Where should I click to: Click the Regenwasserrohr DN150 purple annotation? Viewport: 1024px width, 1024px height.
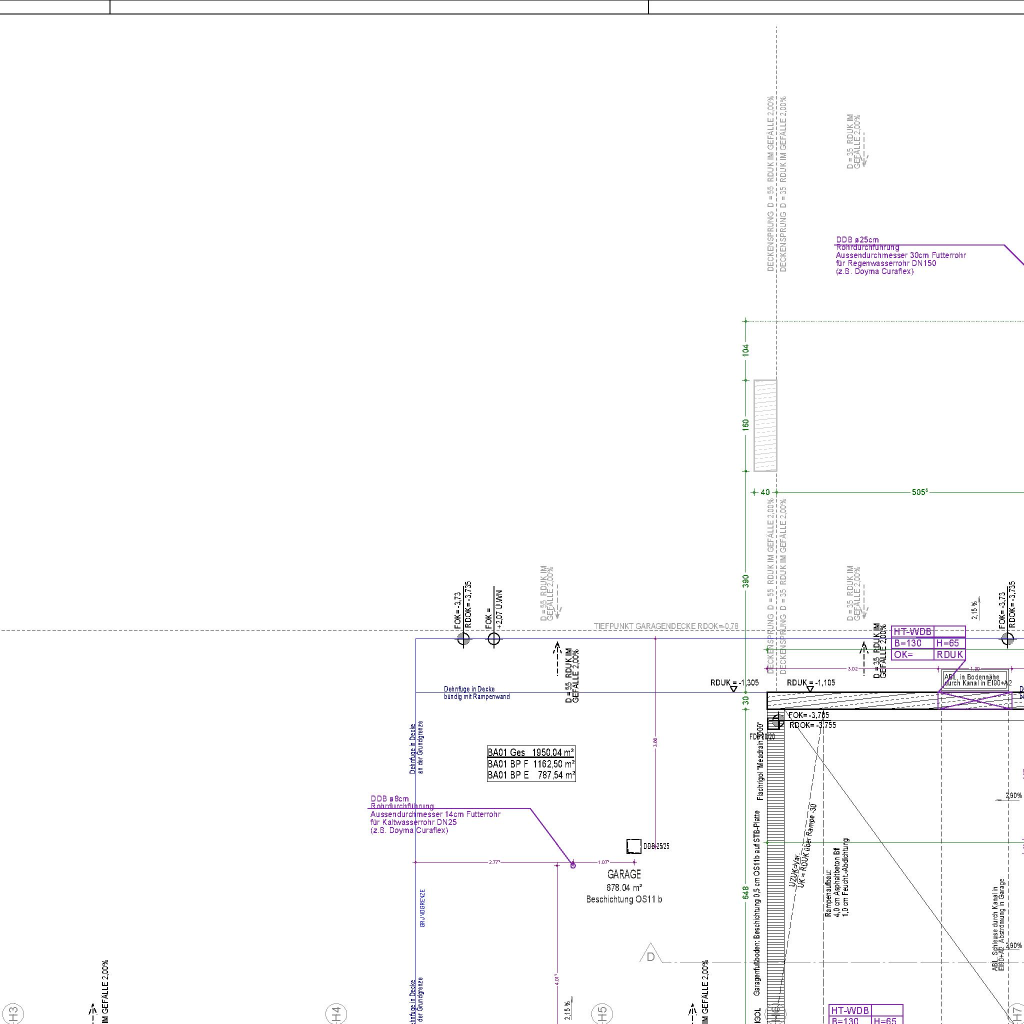click(x=900, y=256)
